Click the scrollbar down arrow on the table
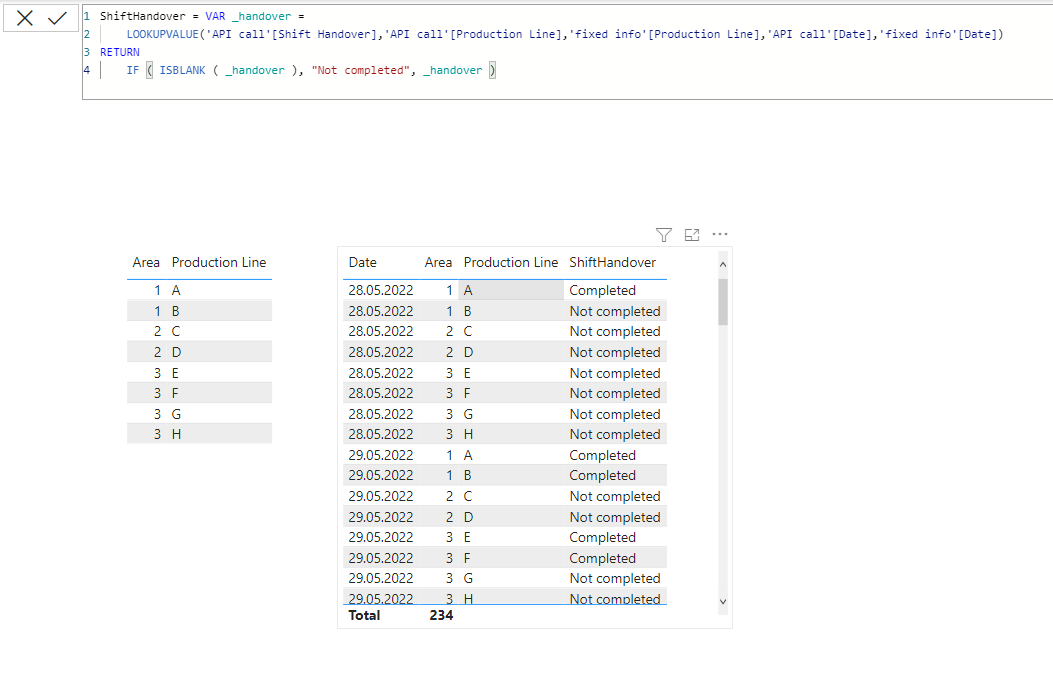Viewport: 1053px width, 675px height. [721, 601]
